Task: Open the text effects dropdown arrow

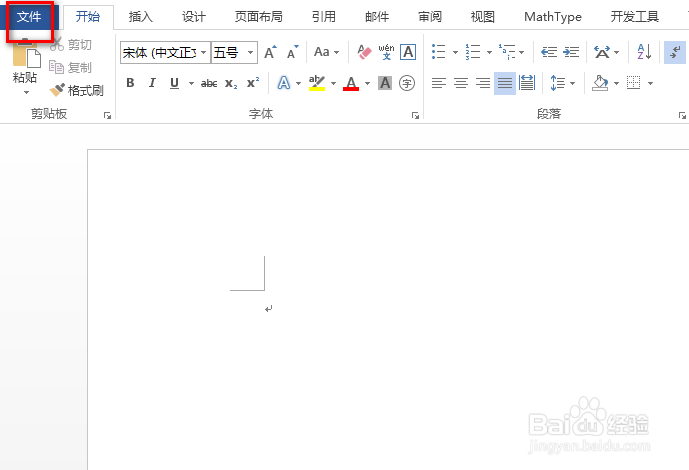Action: point(298,83)
